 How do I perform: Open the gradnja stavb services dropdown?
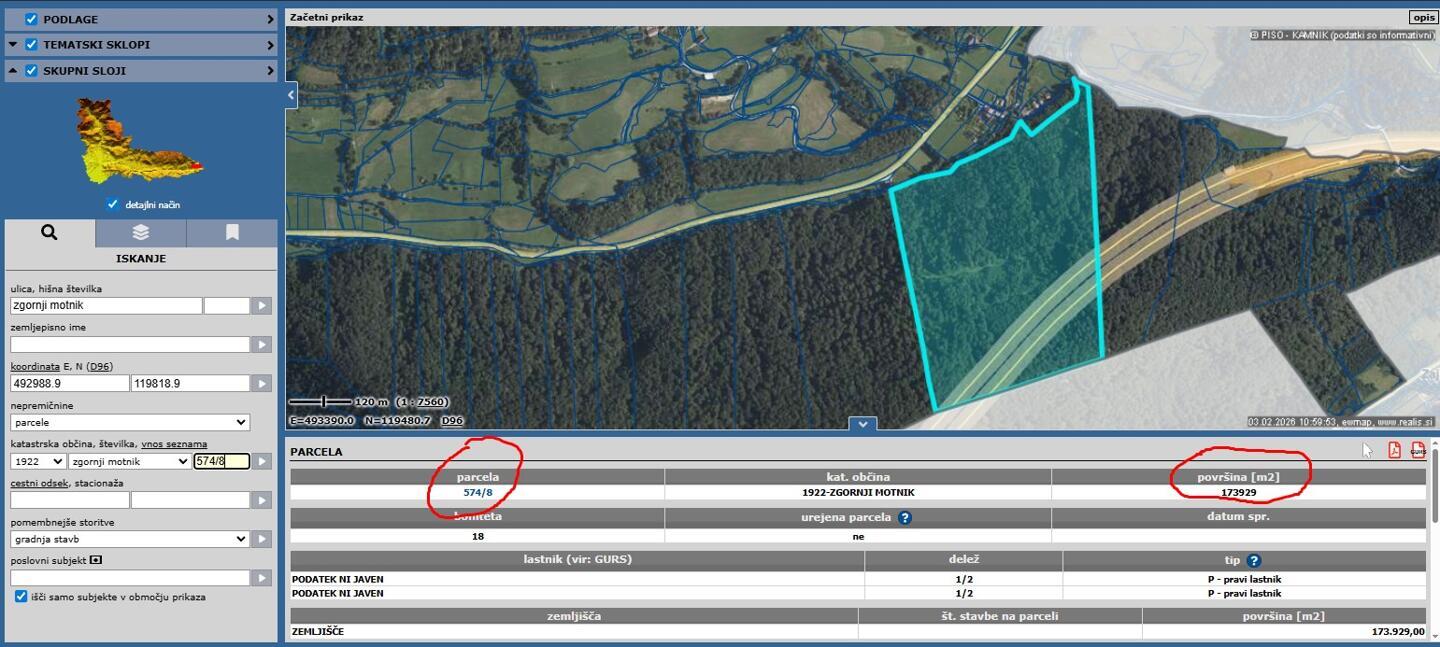[x=130, y=539]
